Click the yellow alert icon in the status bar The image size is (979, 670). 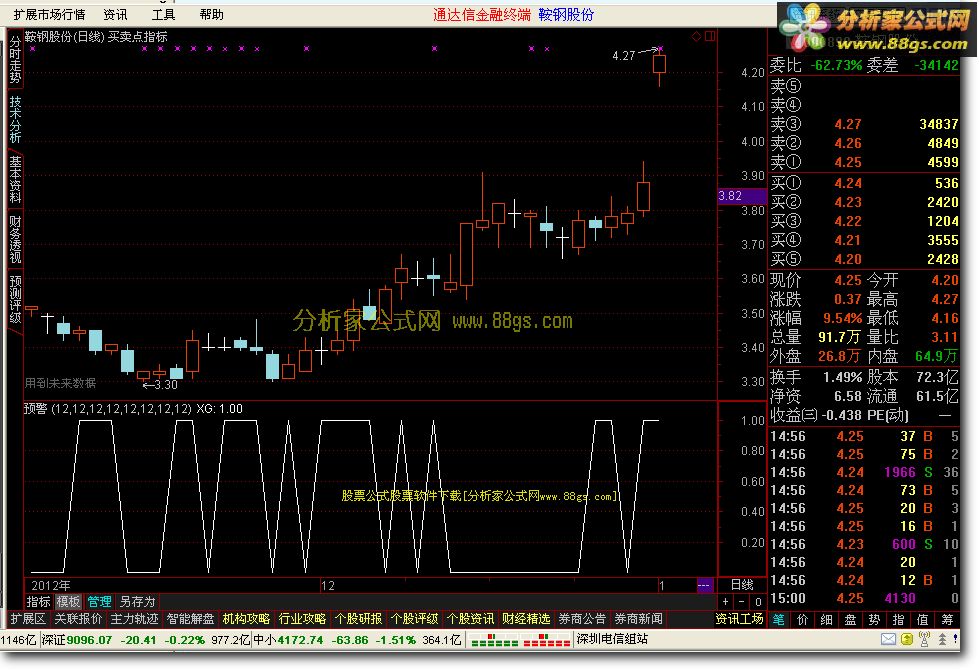tap(908, 639)
